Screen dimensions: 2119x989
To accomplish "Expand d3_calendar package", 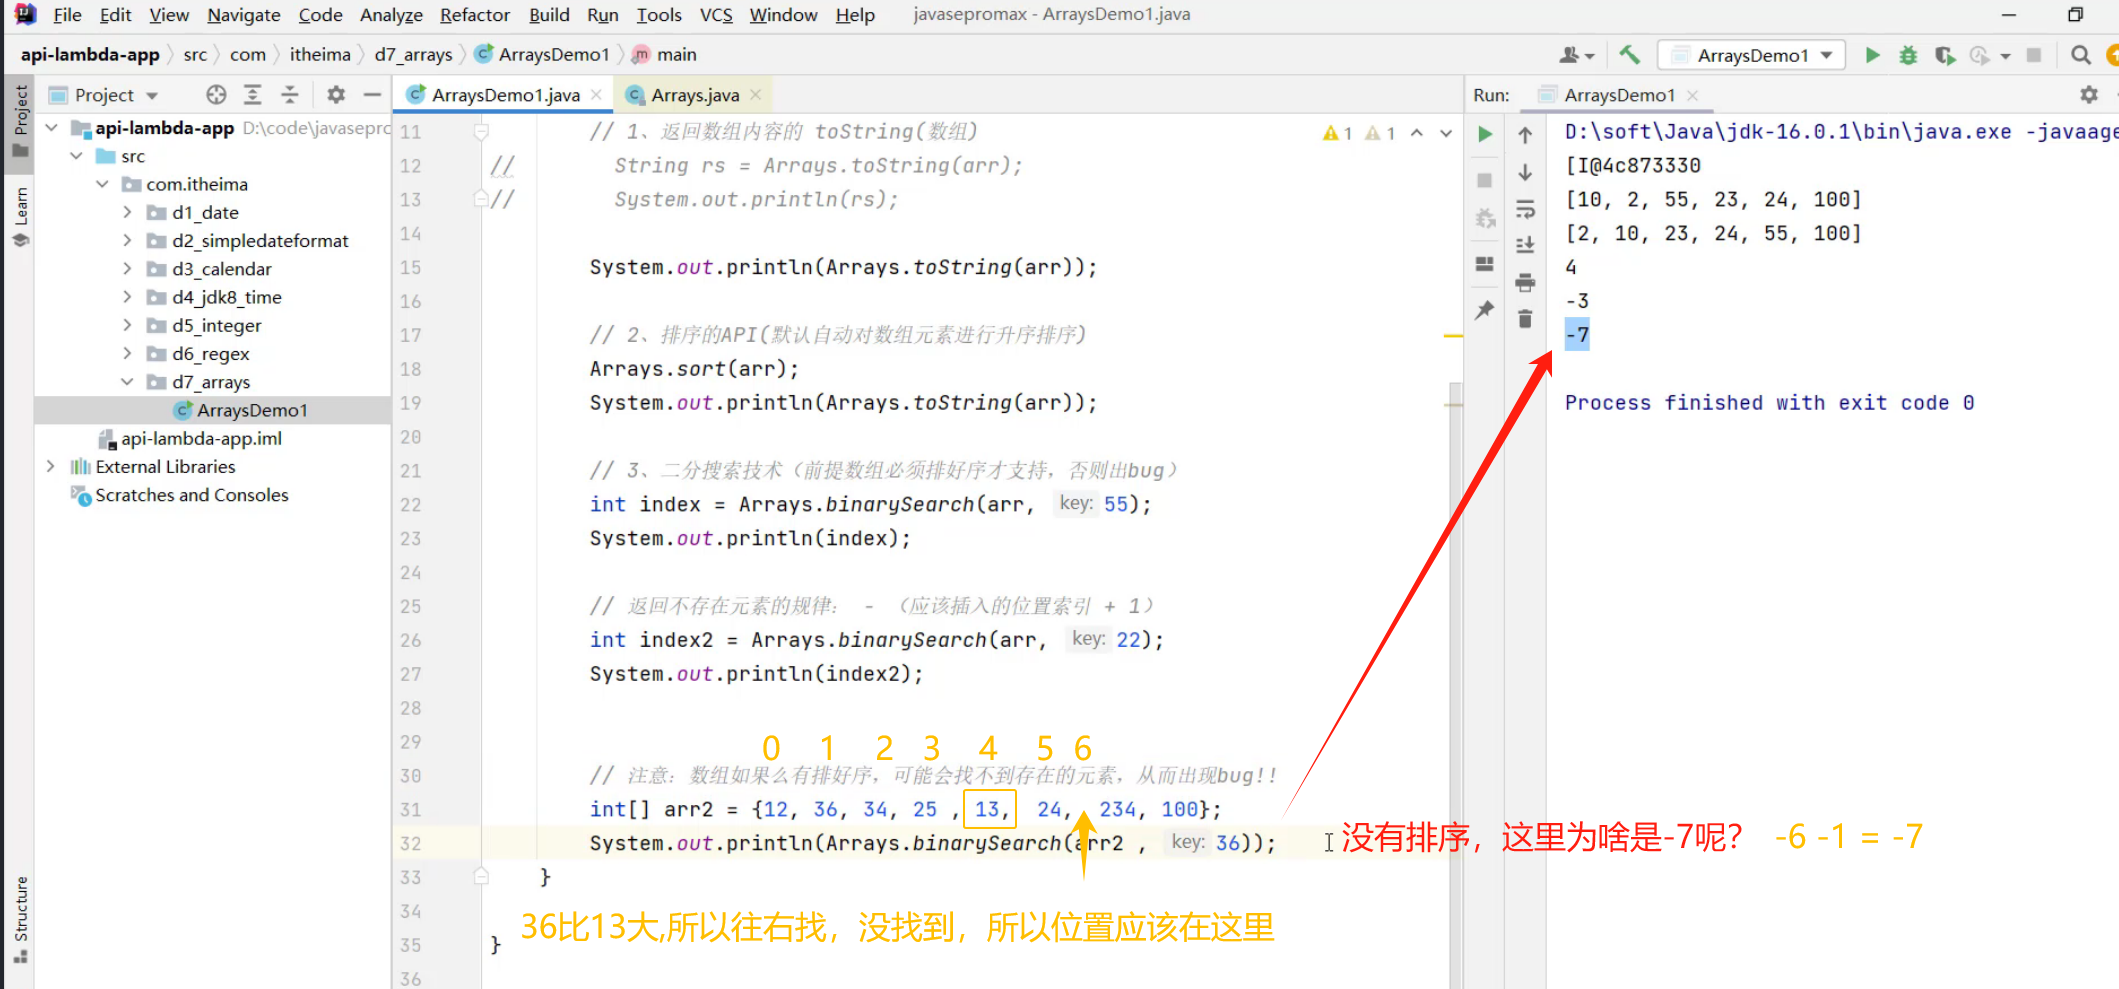I will [127, 269].
